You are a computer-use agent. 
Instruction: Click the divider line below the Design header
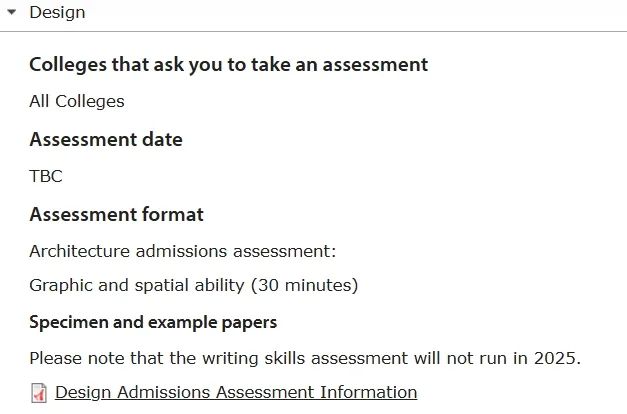point(314,31)
